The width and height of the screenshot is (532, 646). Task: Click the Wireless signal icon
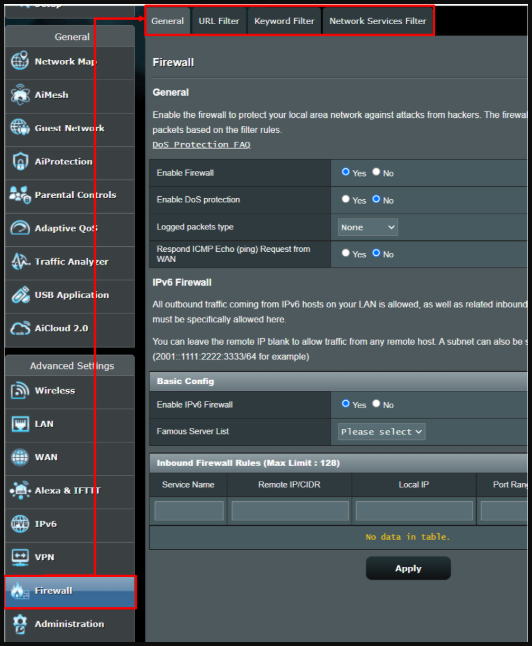(x=20, y=390)
